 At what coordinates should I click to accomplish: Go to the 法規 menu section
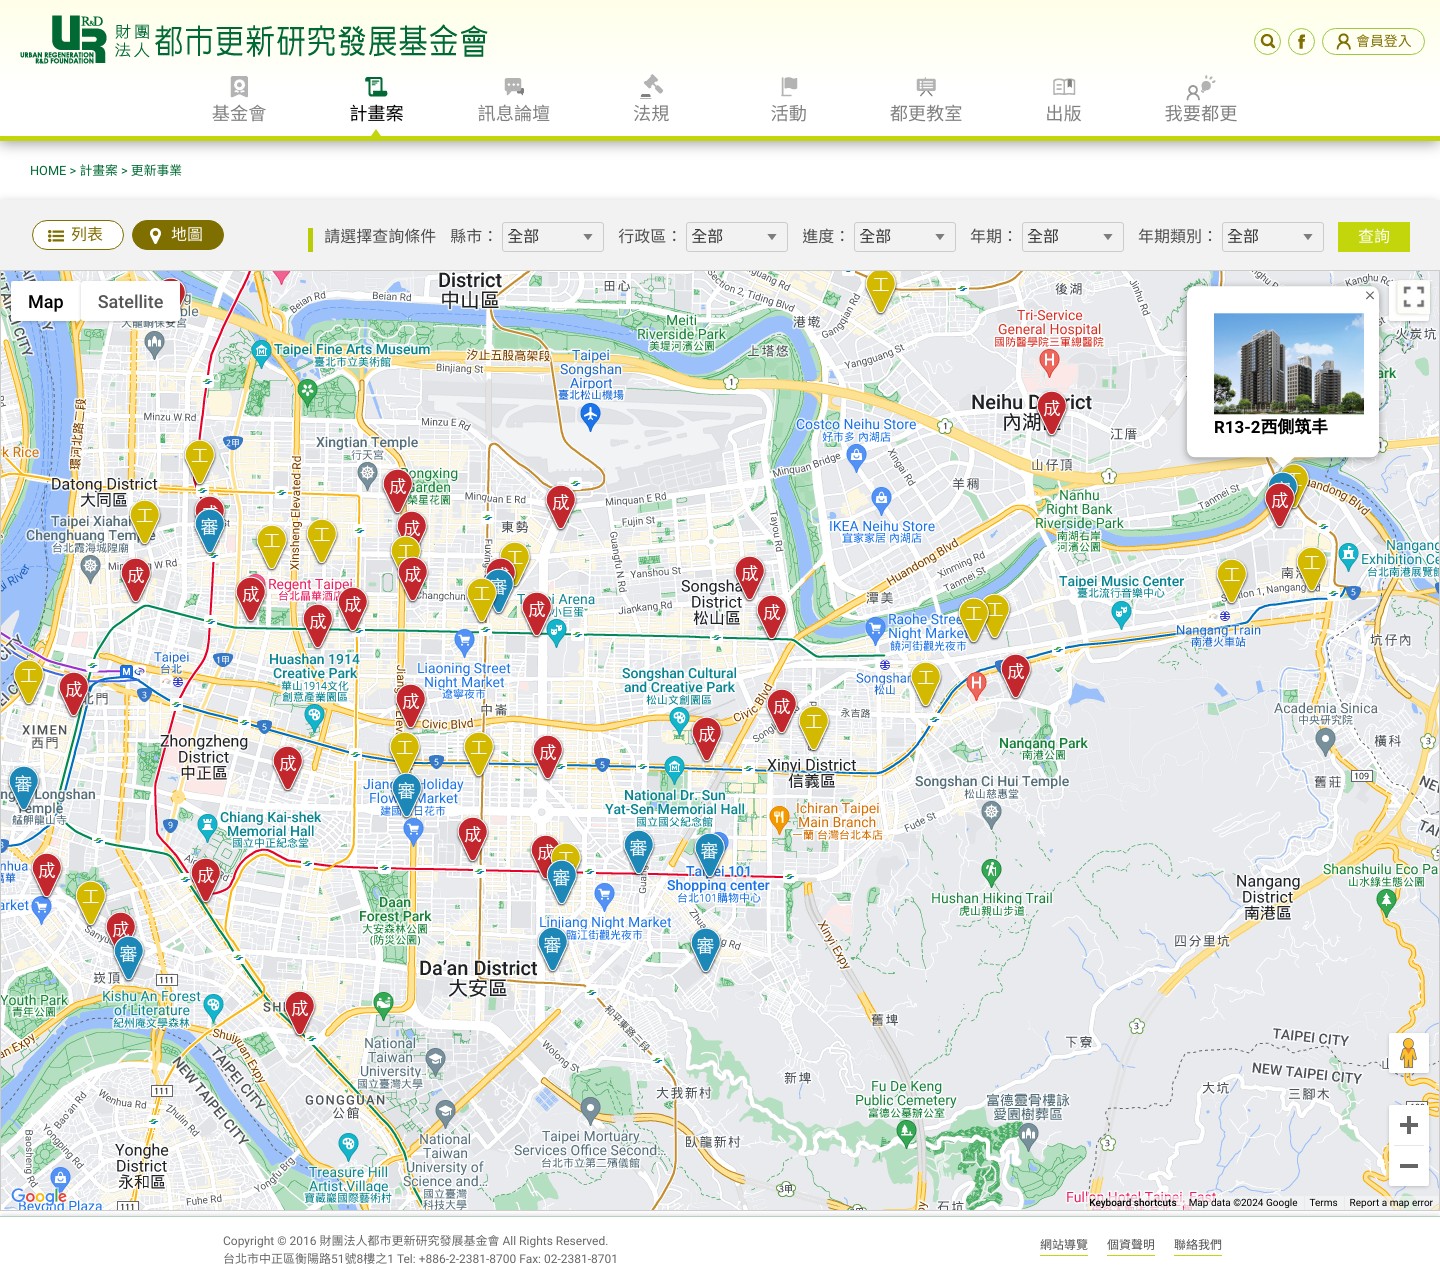click(651, 99)
